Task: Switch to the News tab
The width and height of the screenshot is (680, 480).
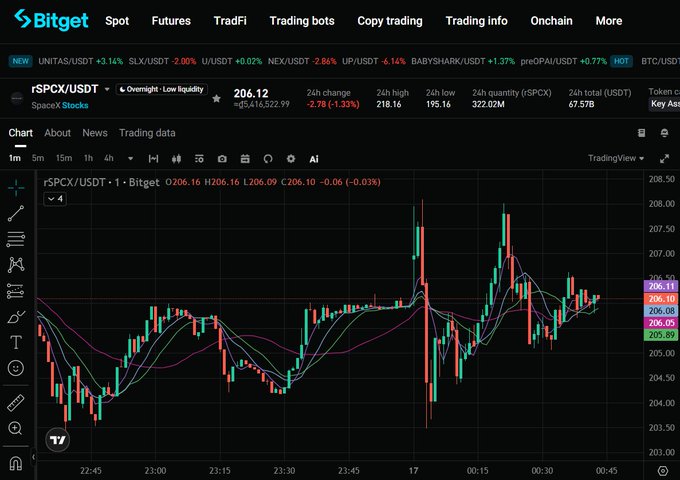Action: 95,133
